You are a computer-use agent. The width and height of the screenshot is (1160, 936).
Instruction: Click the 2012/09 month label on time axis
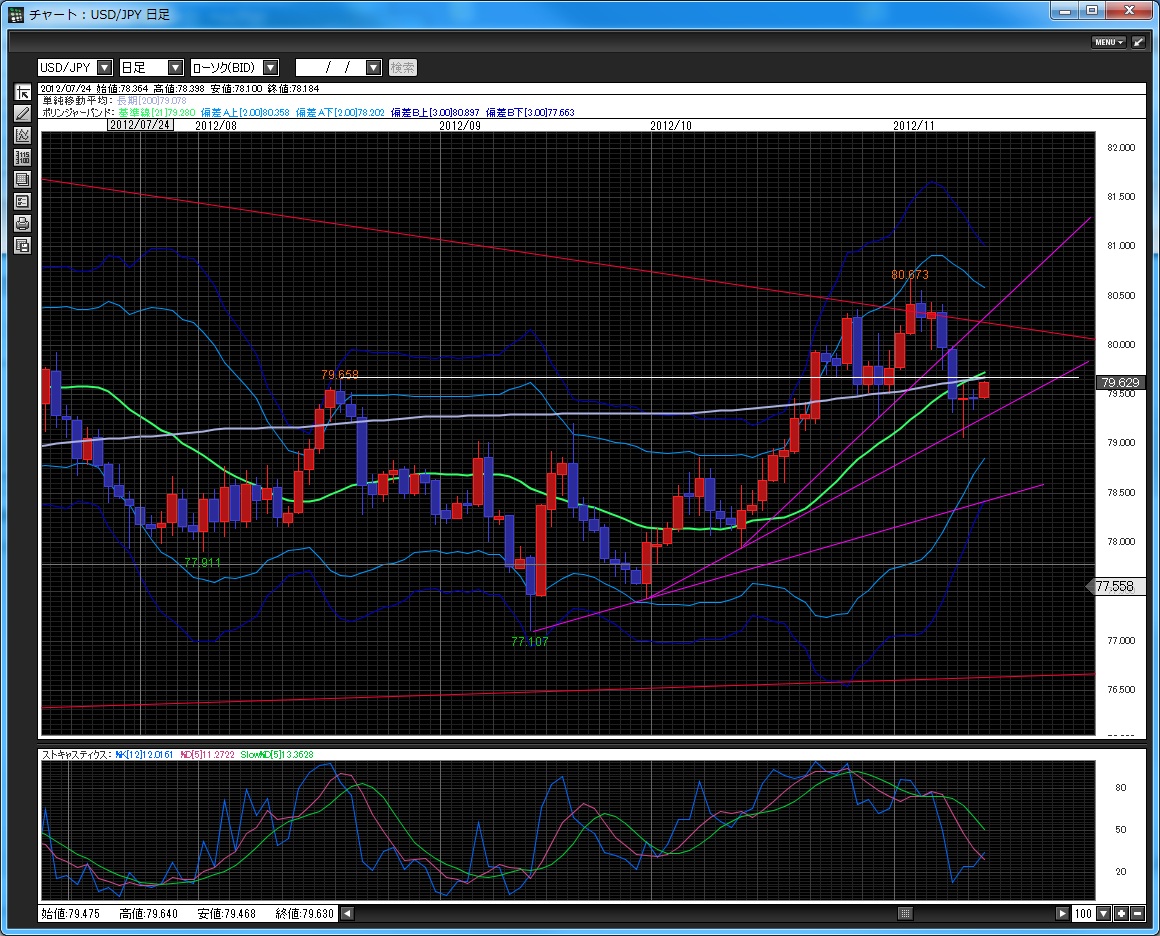[x=459, y=126]
